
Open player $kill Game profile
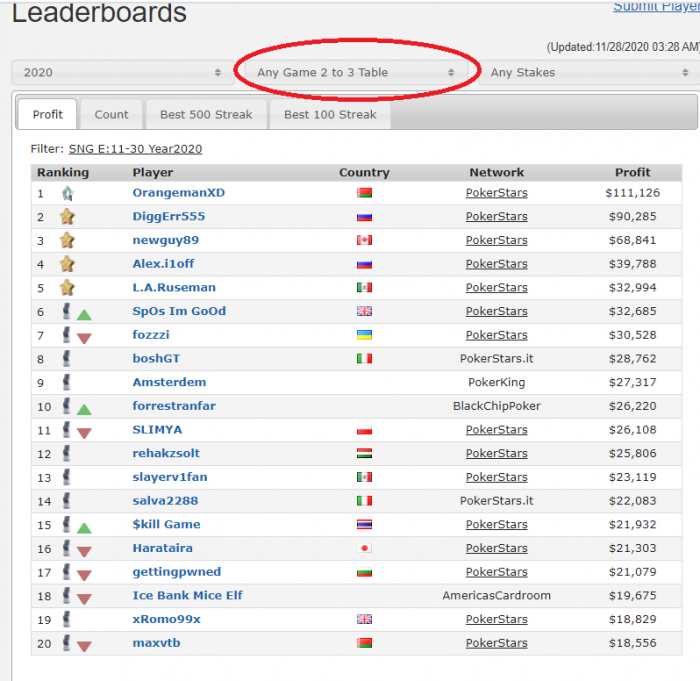(x=167, y=524)
